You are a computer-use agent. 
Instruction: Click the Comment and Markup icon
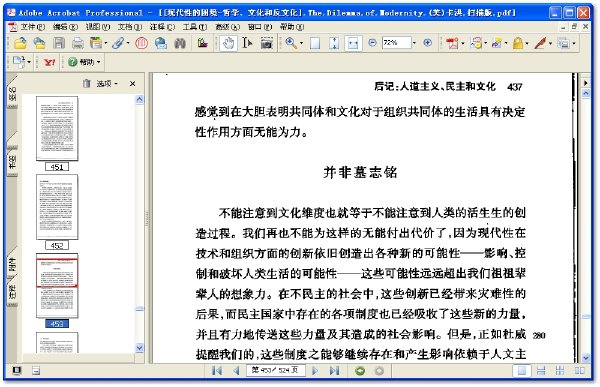pos(477,43)
